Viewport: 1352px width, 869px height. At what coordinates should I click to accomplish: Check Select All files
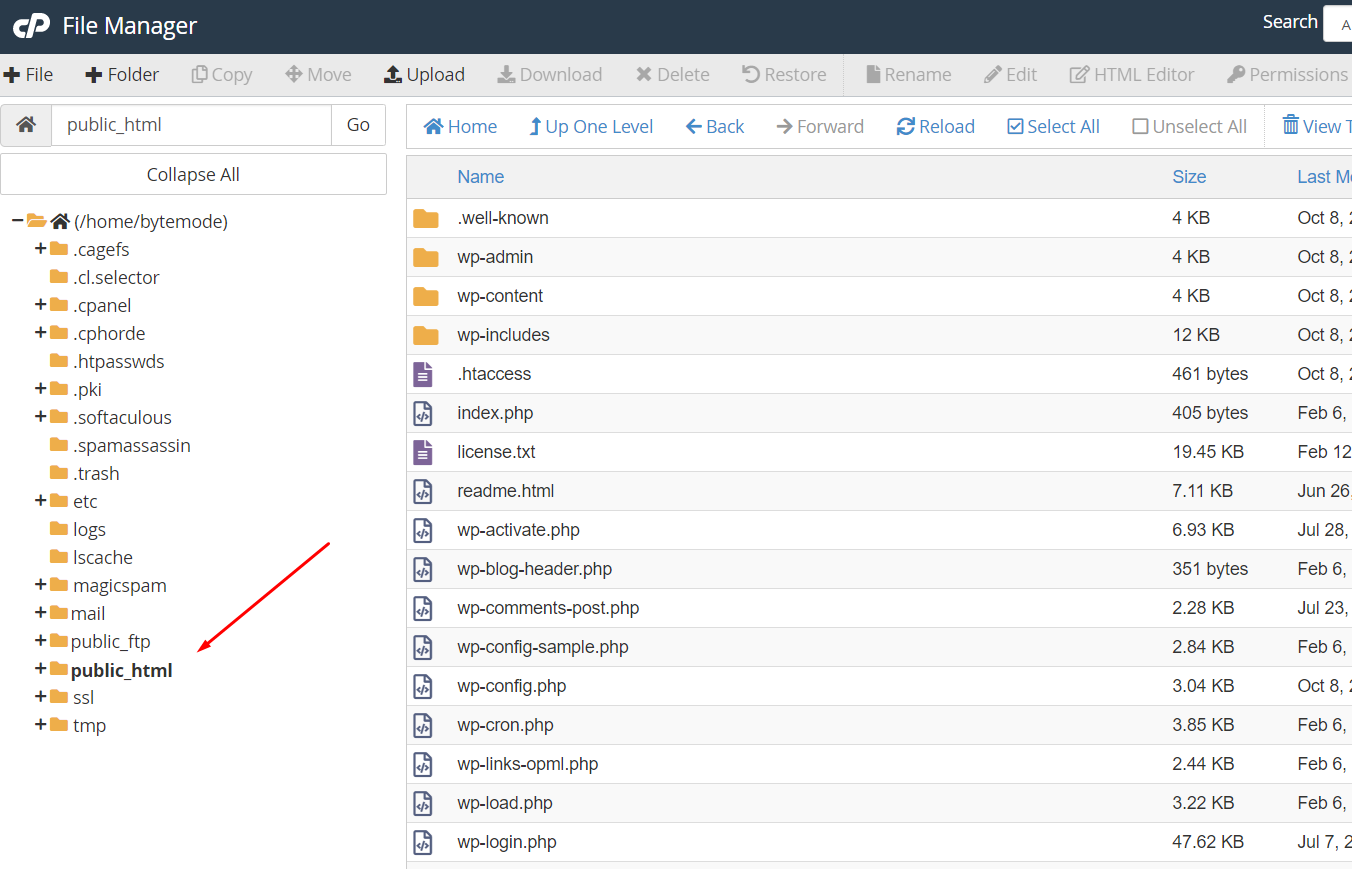pos(1015,127)
